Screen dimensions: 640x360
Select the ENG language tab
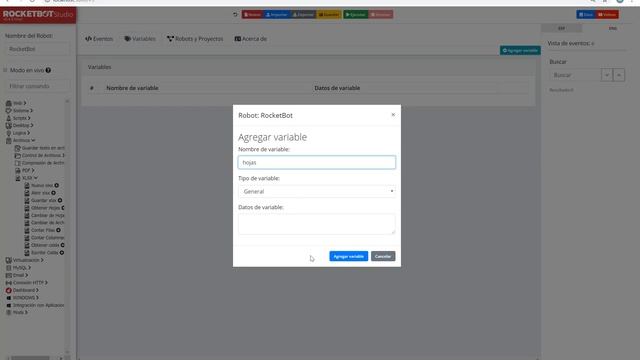pos(613,28)
